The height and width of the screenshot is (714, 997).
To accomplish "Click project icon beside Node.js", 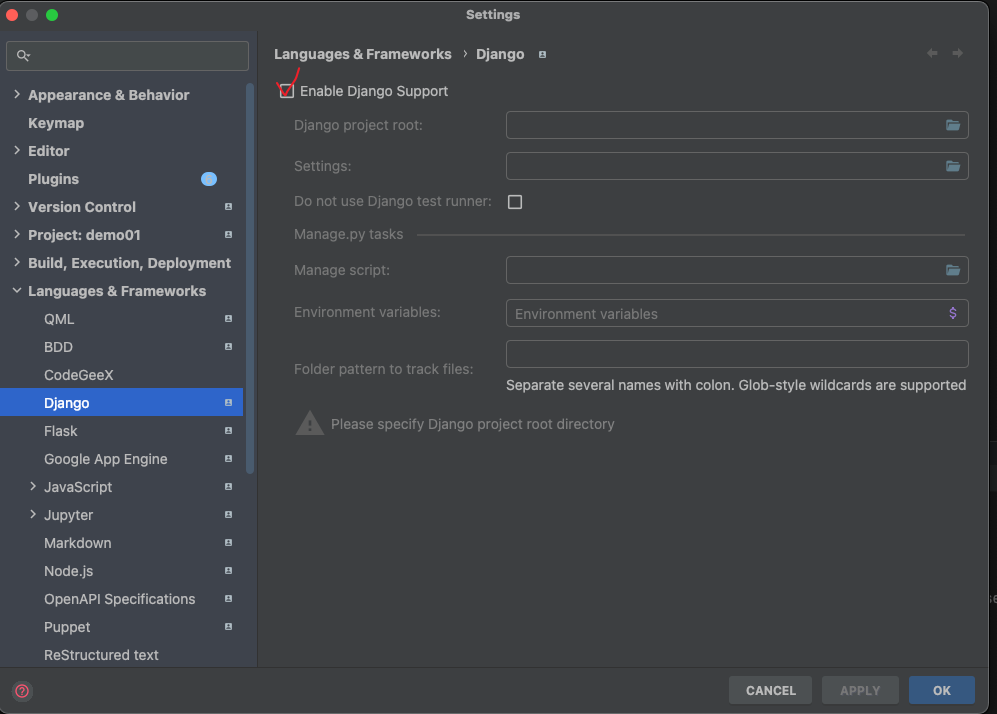I will [228, 570].
